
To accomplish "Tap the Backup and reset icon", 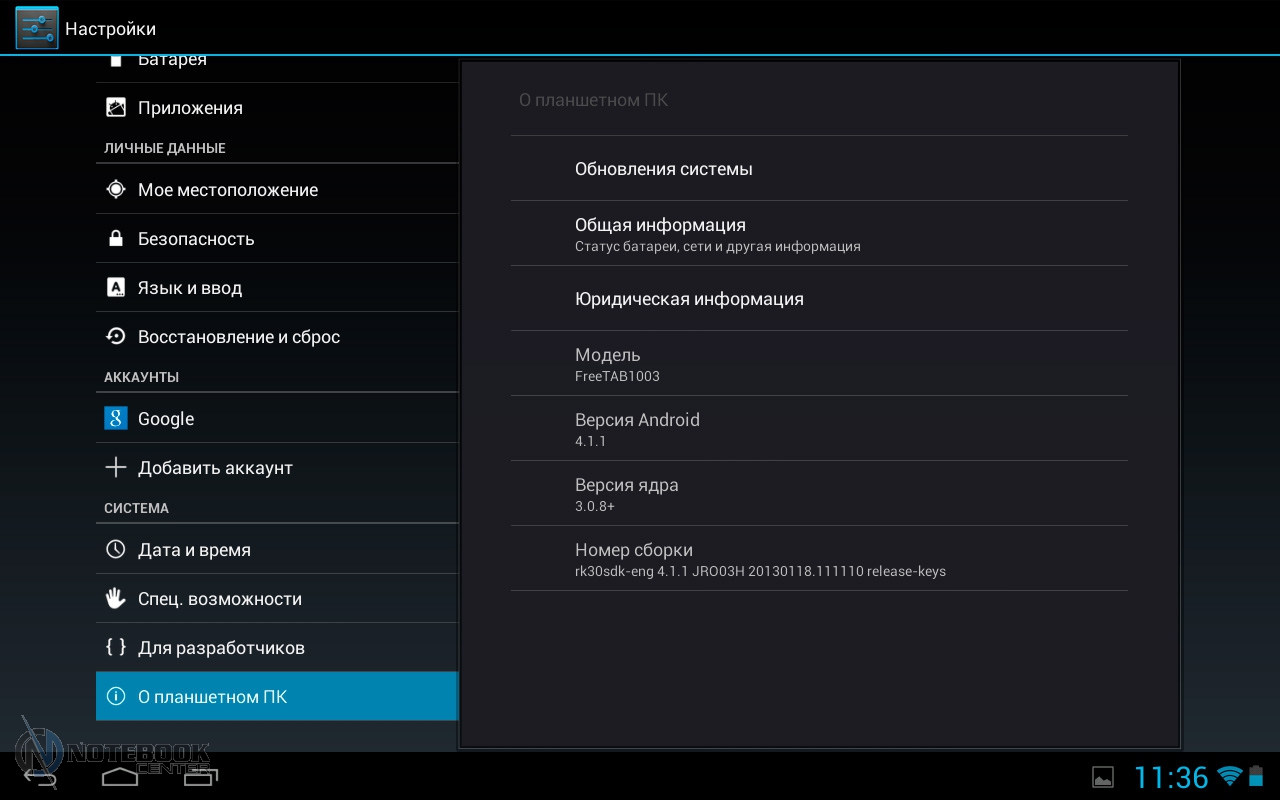I will [116, 337].
